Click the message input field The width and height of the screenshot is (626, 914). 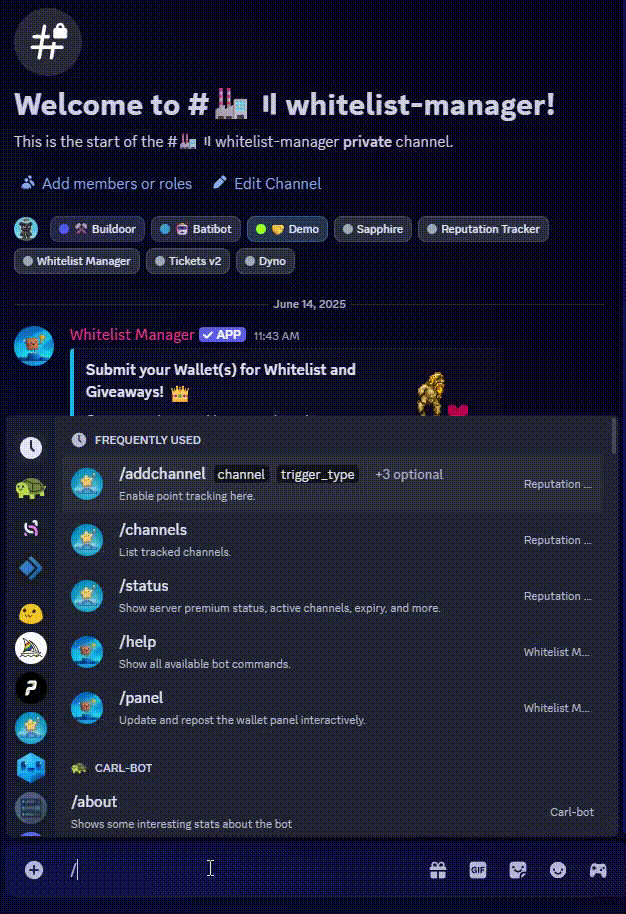point(245,870)
